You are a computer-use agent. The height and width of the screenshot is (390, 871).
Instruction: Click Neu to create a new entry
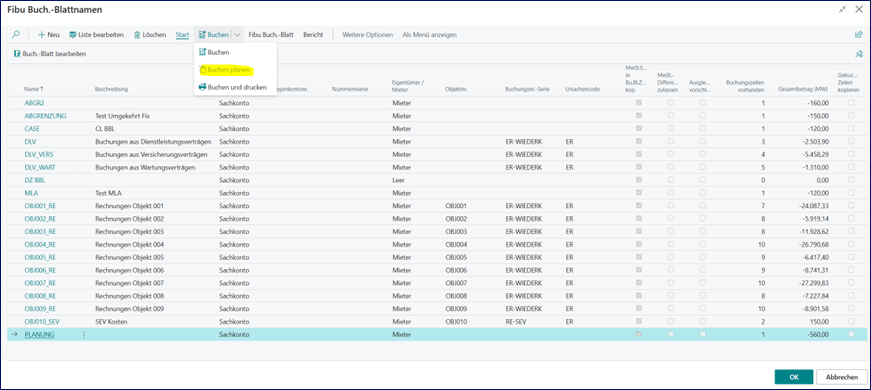(x=48, y=34)
